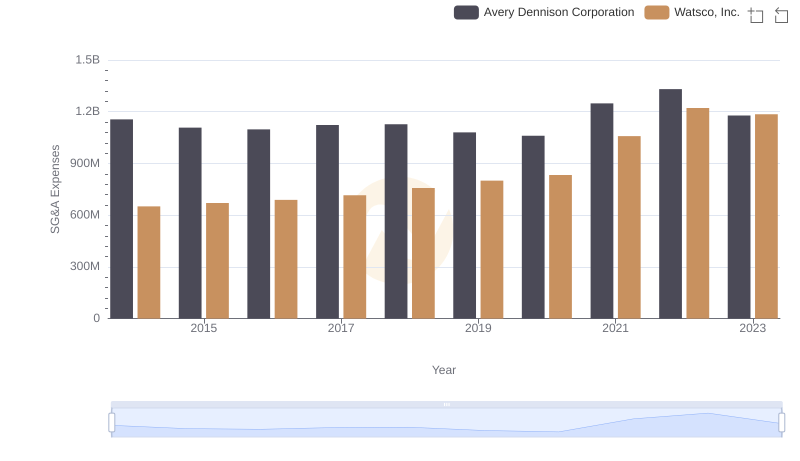The width and height of the screenshot is (800, 461).
Task: Click Avery Dennison bar for 2017
Action: tap(328, 222)
